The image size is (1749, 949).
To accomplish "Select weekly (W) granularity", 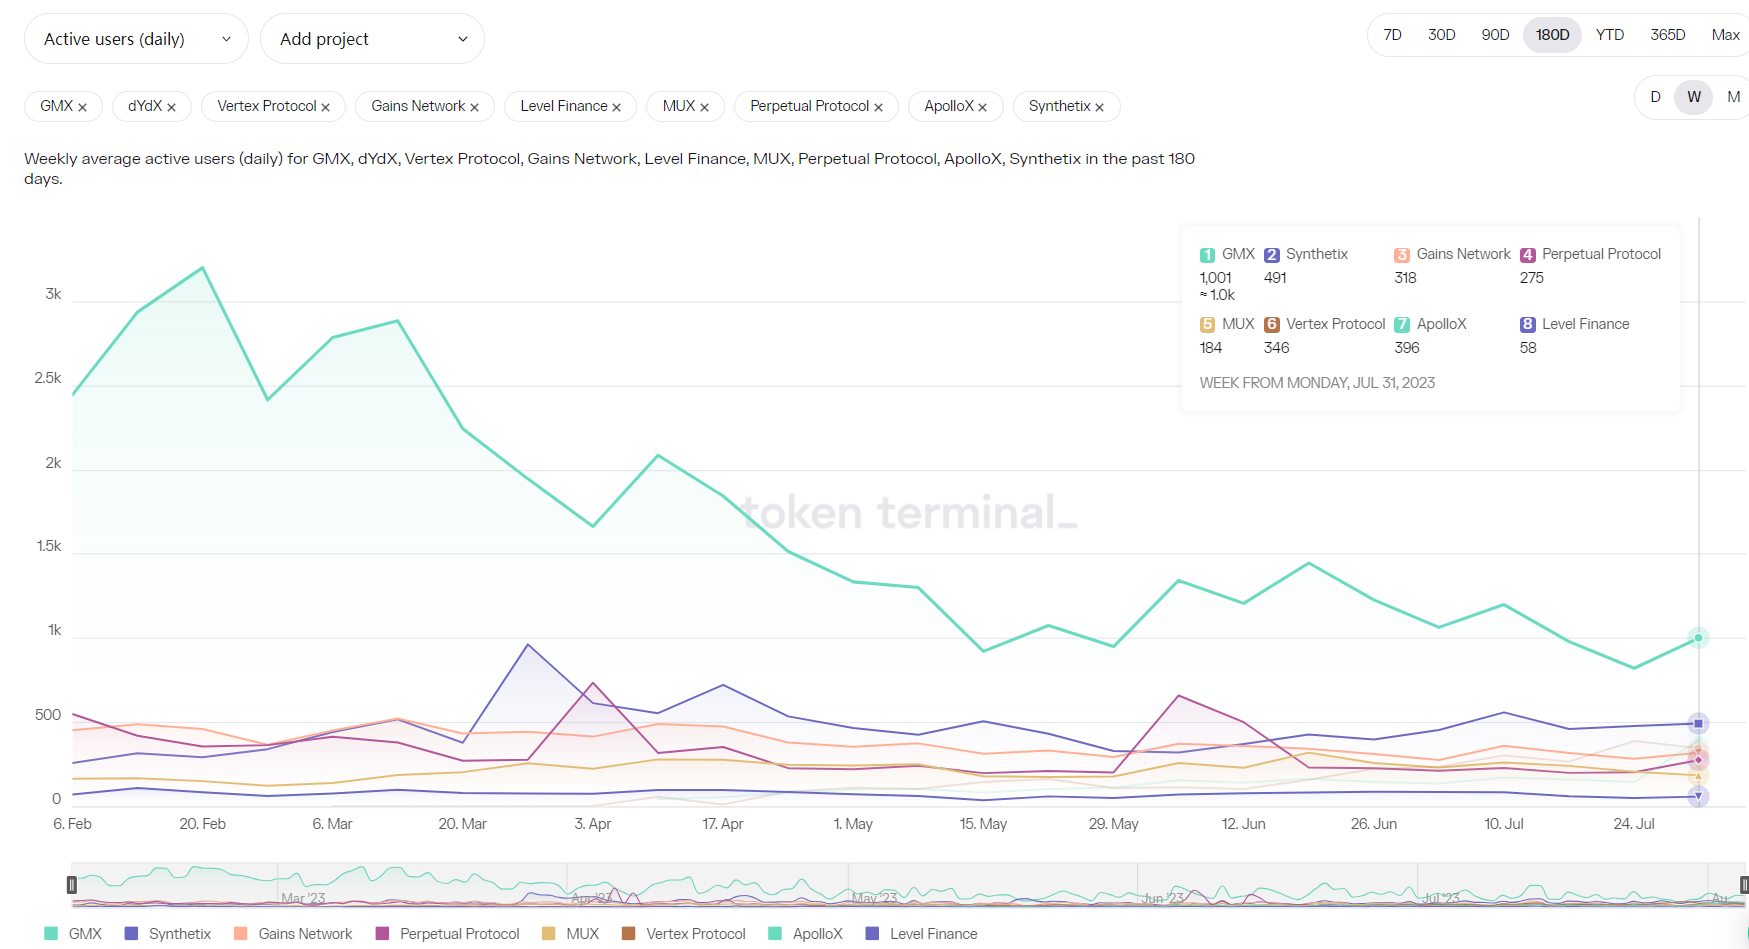I will coord(1693,97).
